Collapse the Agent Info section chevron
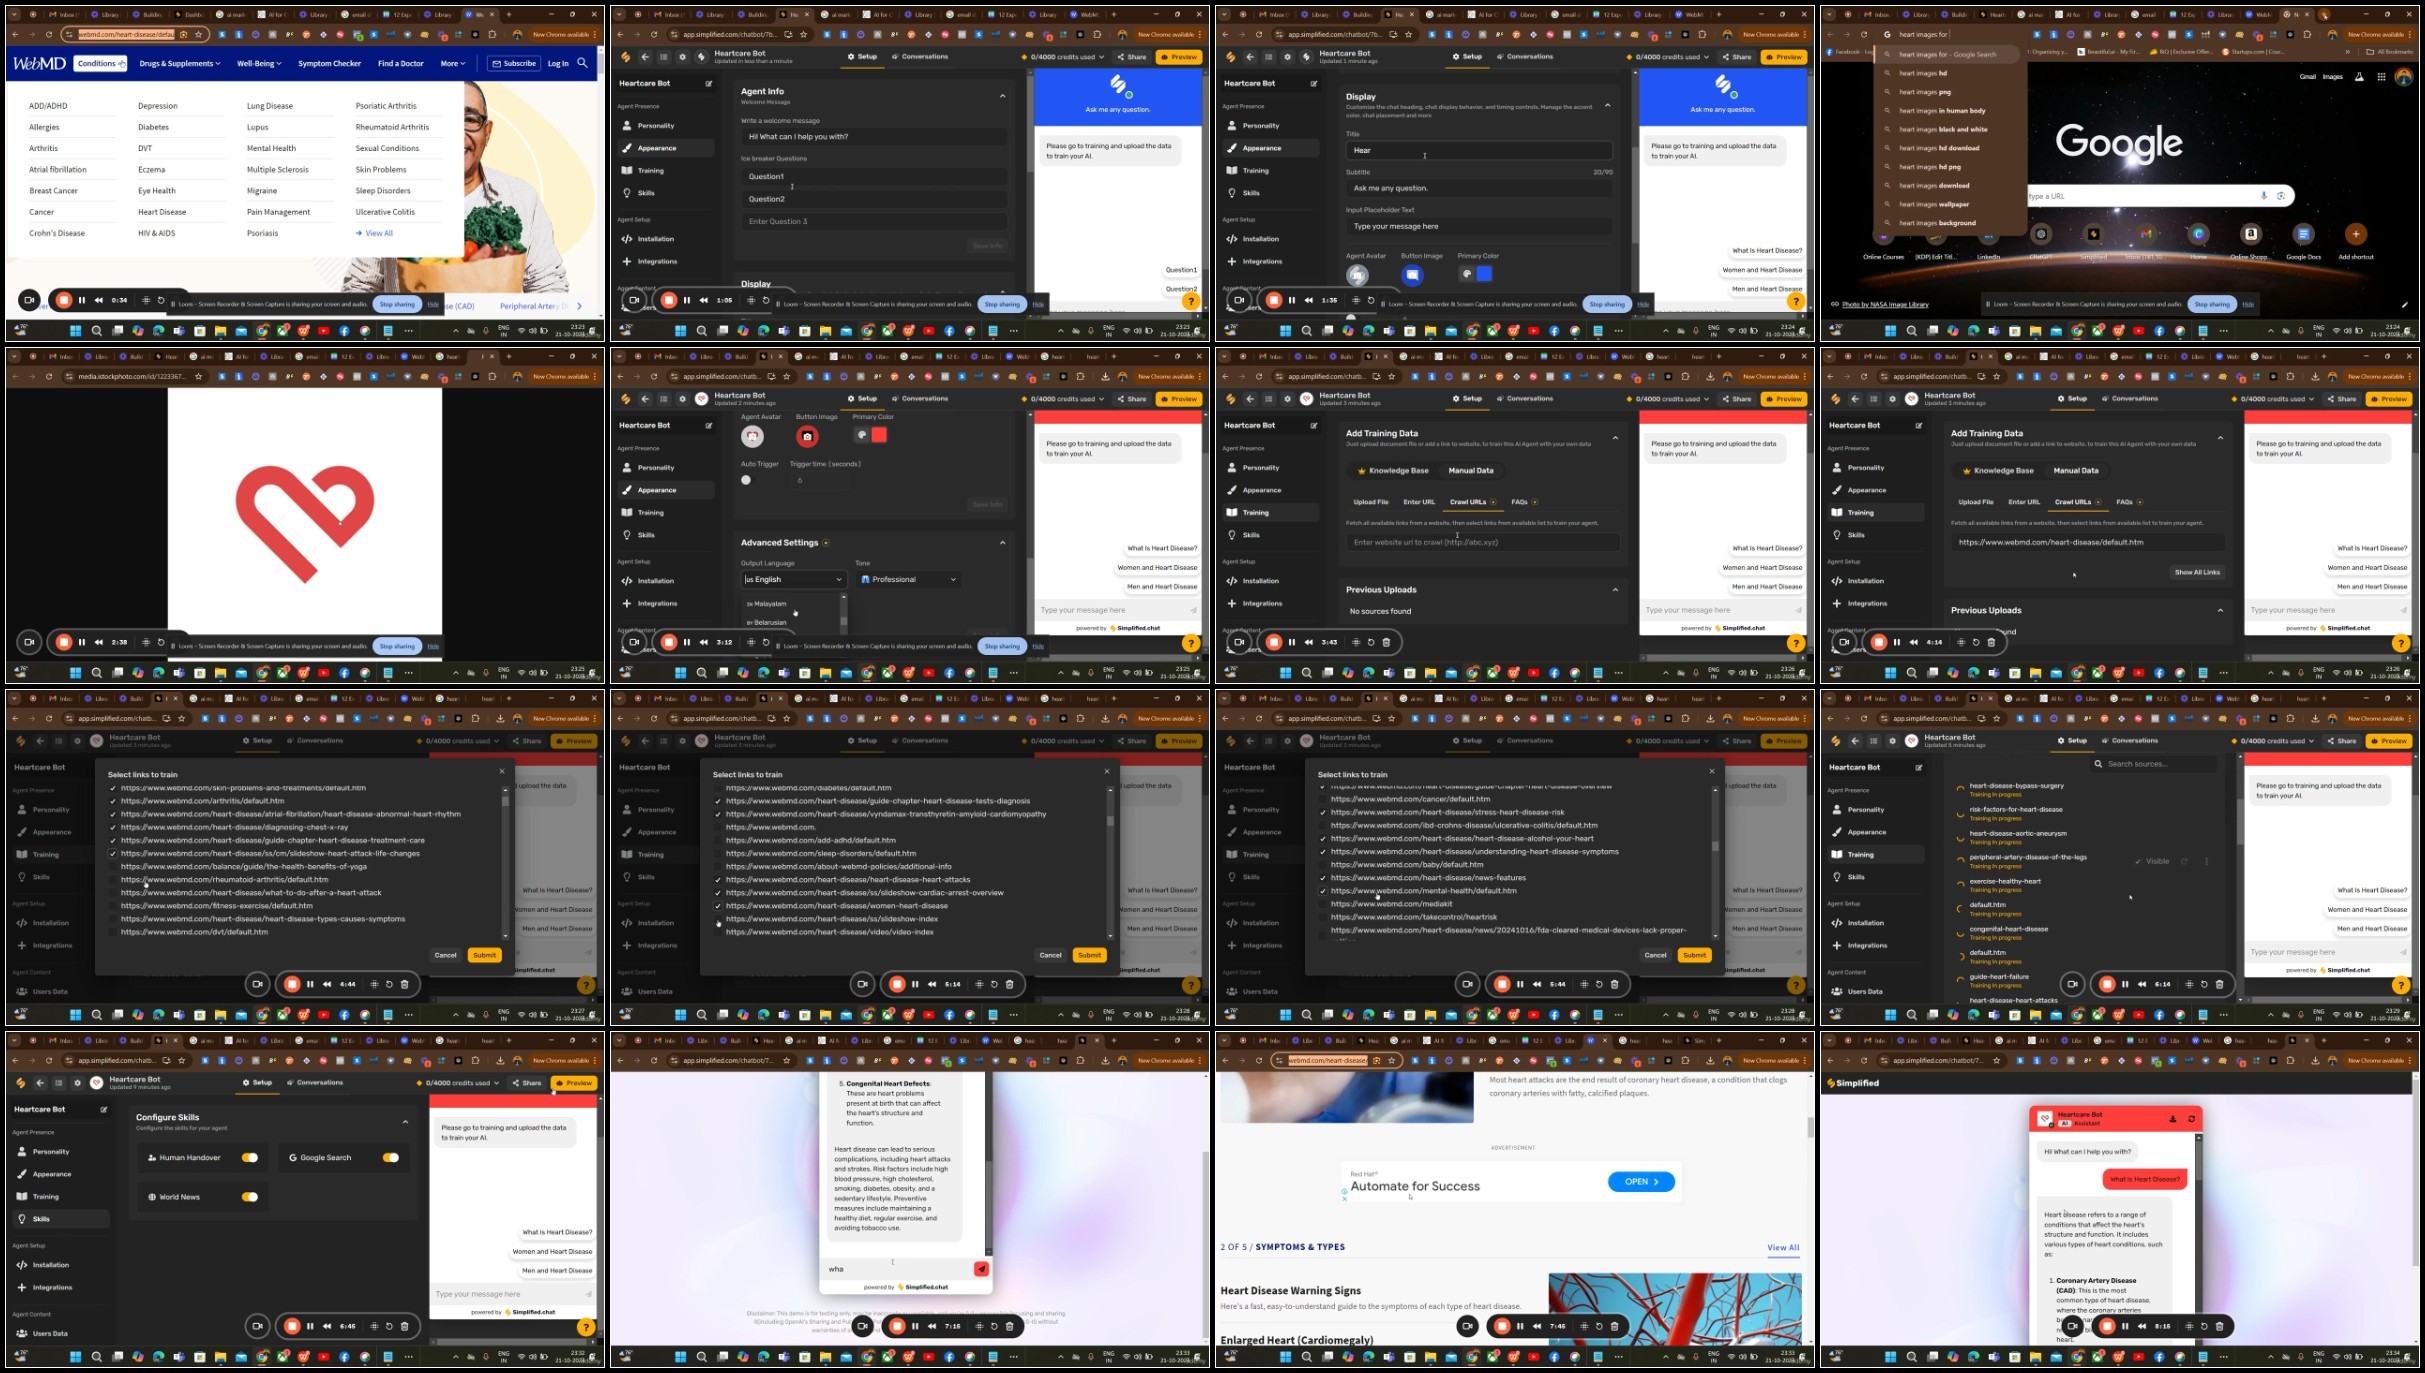The height and width of the screenshot is (1373, 2425). pyautogui.click(x=1002, y=96)
